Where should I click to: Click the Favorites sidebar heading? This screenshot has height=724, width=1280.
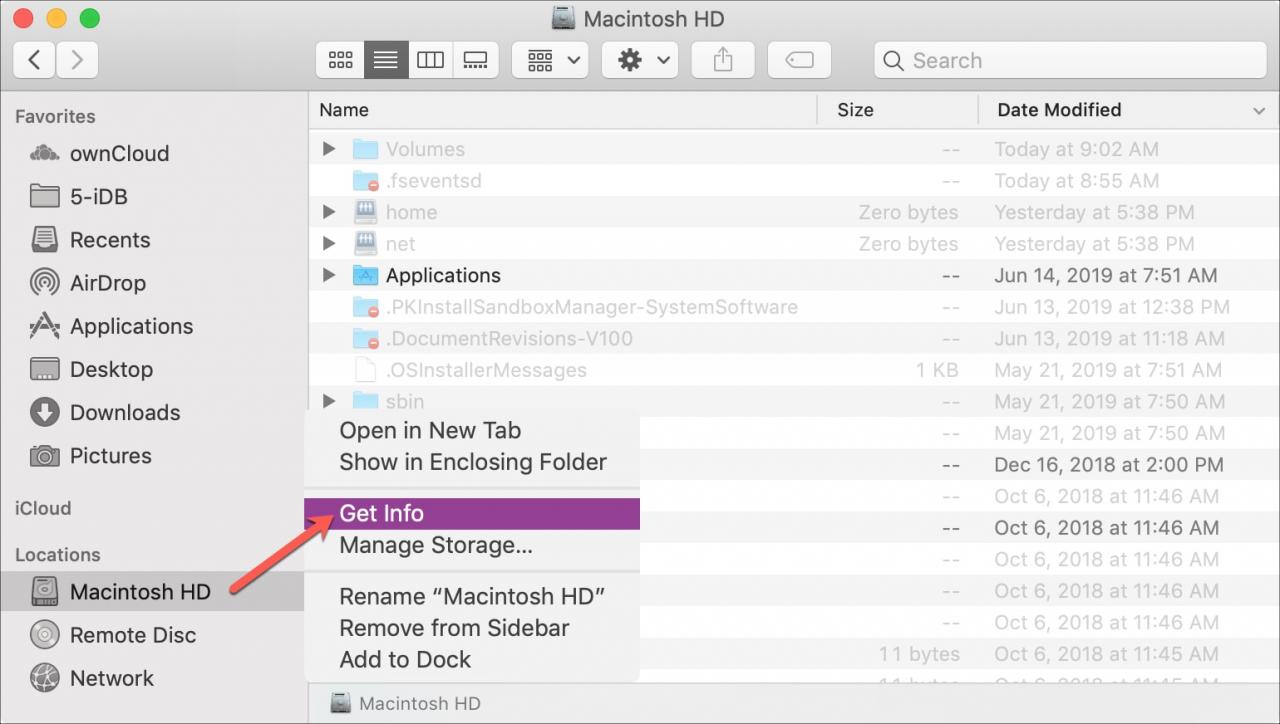[x=55, y=116]
